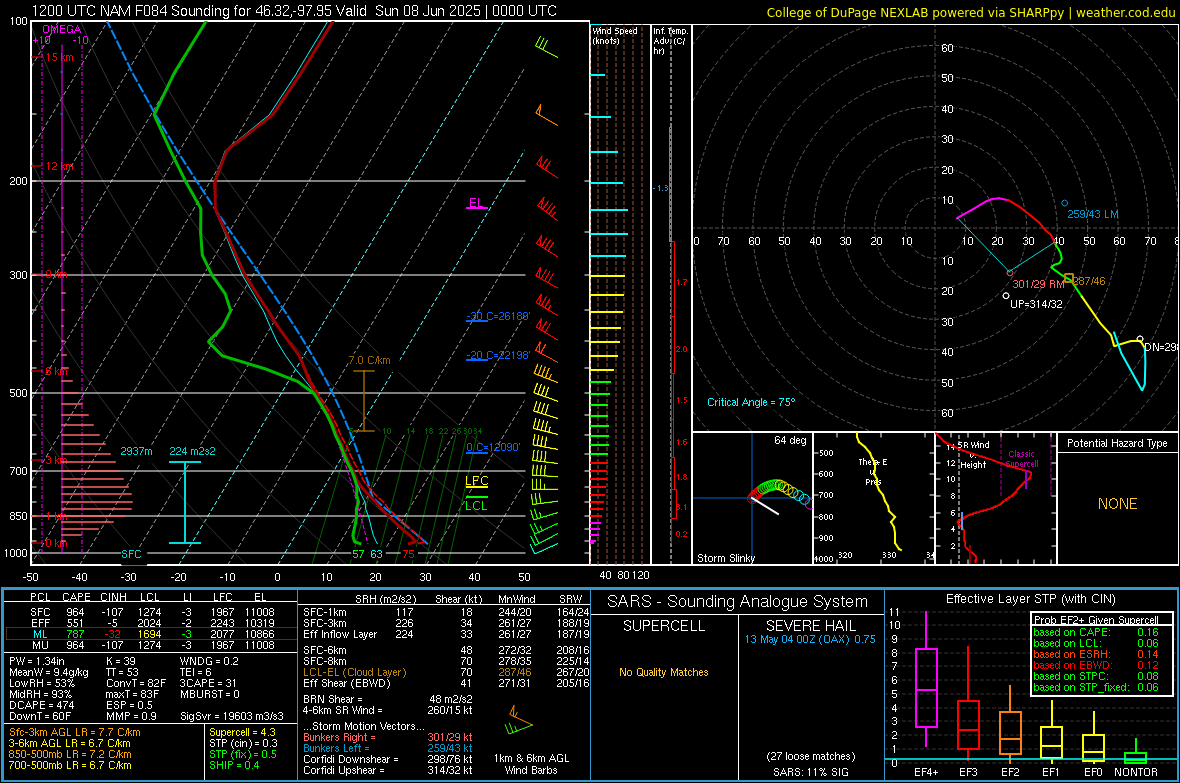The image size is (1180, 783).
Task: Click the 'Critical Angle = 75°' text
Action: pos(750,402)
